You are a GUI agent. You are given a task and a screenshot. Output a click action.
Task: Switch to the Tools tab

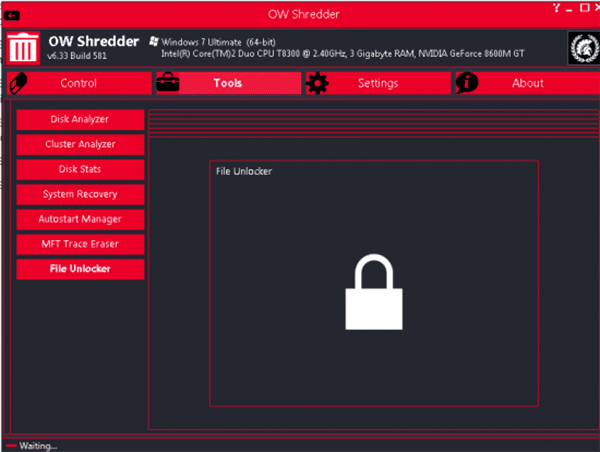coord(229,83)
